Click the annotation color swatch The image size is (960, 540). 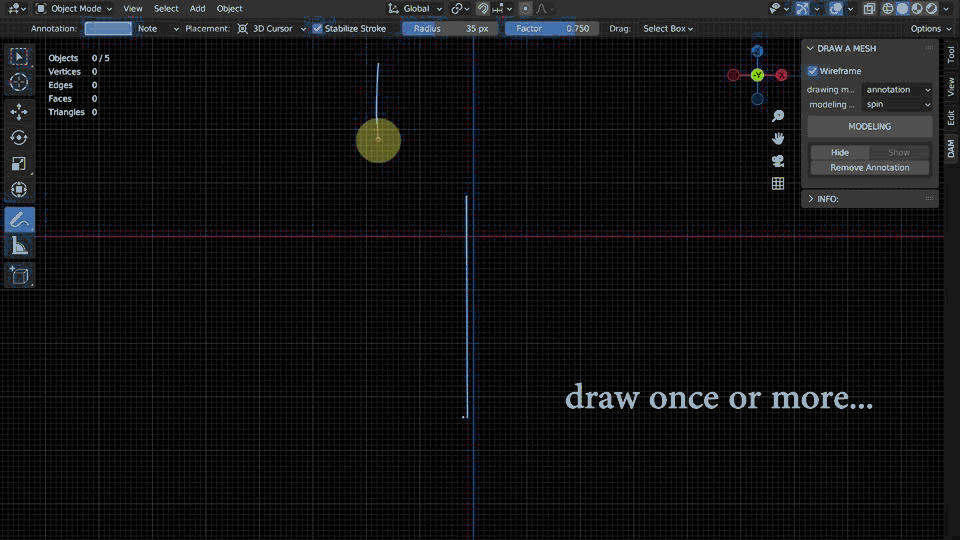click(108, 29)
